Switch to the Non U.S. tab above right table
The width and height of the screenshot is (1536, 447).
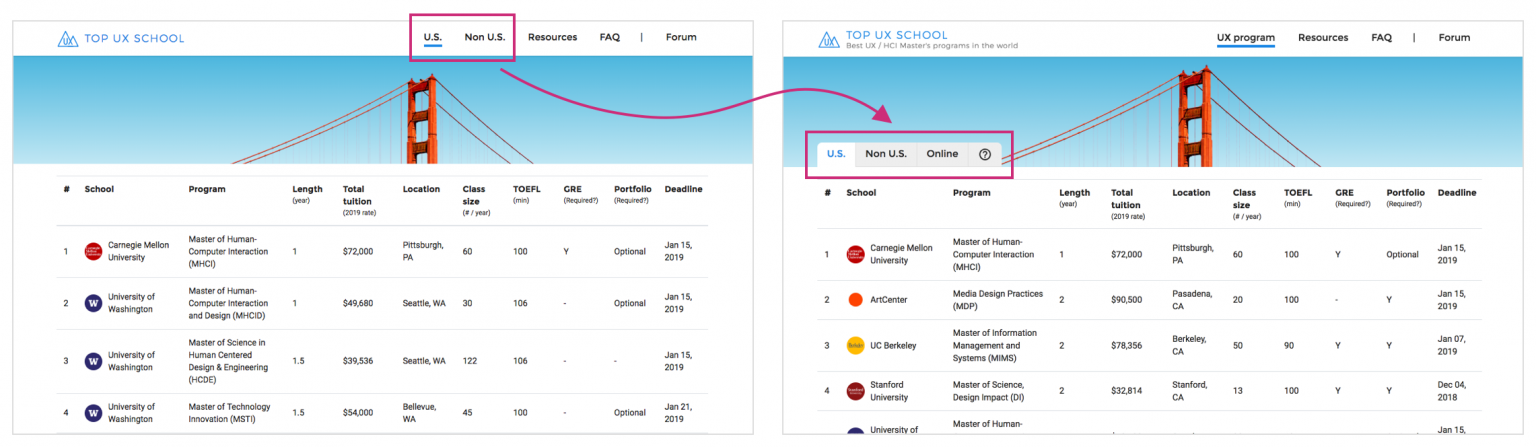pos(886,154)
